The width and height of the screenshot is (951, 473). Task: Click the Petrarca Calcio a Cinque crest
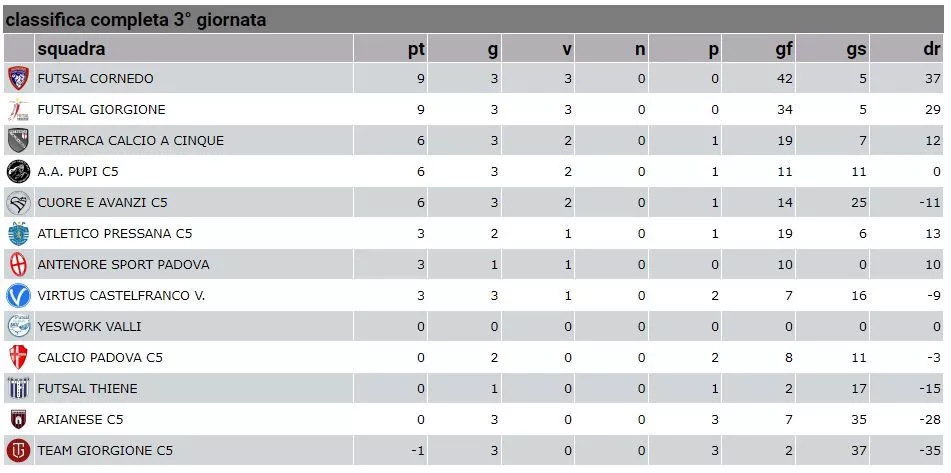coord(18,141)
